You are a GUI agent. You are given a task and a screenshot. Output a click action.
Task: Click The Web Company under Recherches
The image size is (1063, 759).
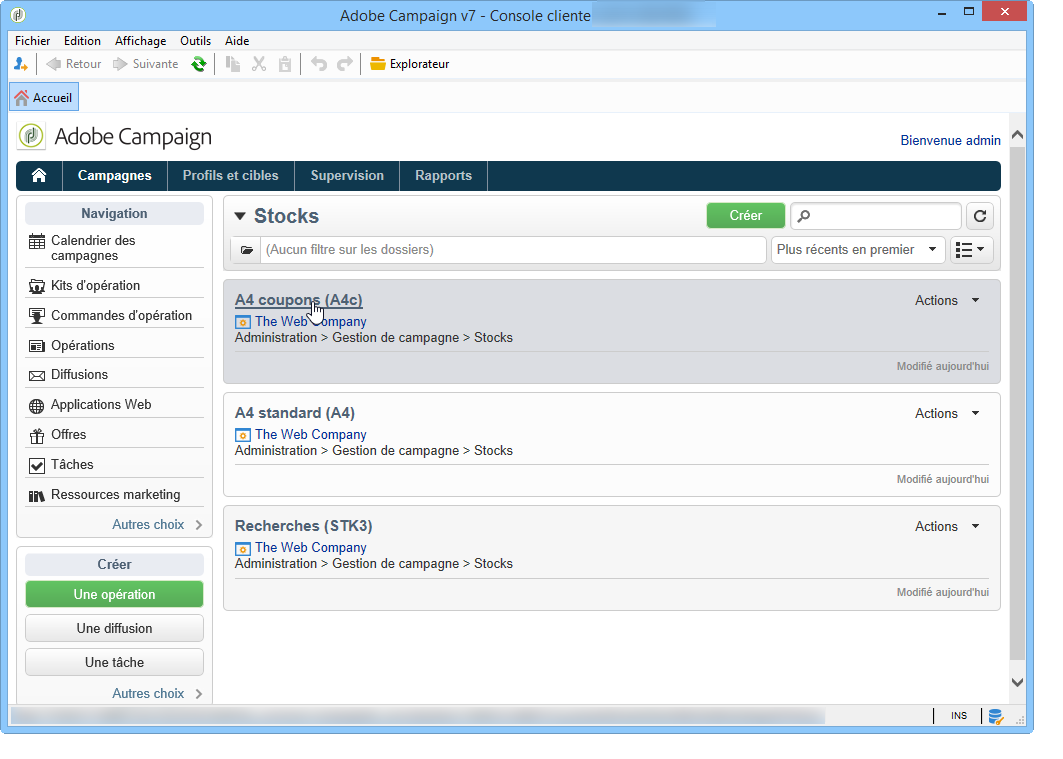click(310, 548)
